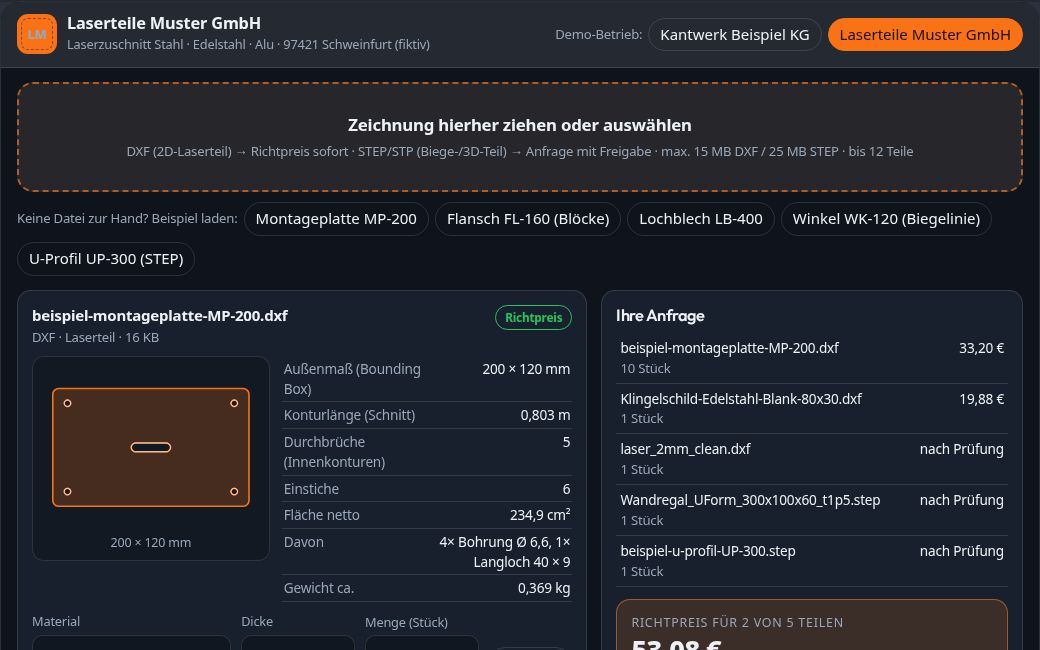Click the green Richtpreis badge

click(533, 318)
